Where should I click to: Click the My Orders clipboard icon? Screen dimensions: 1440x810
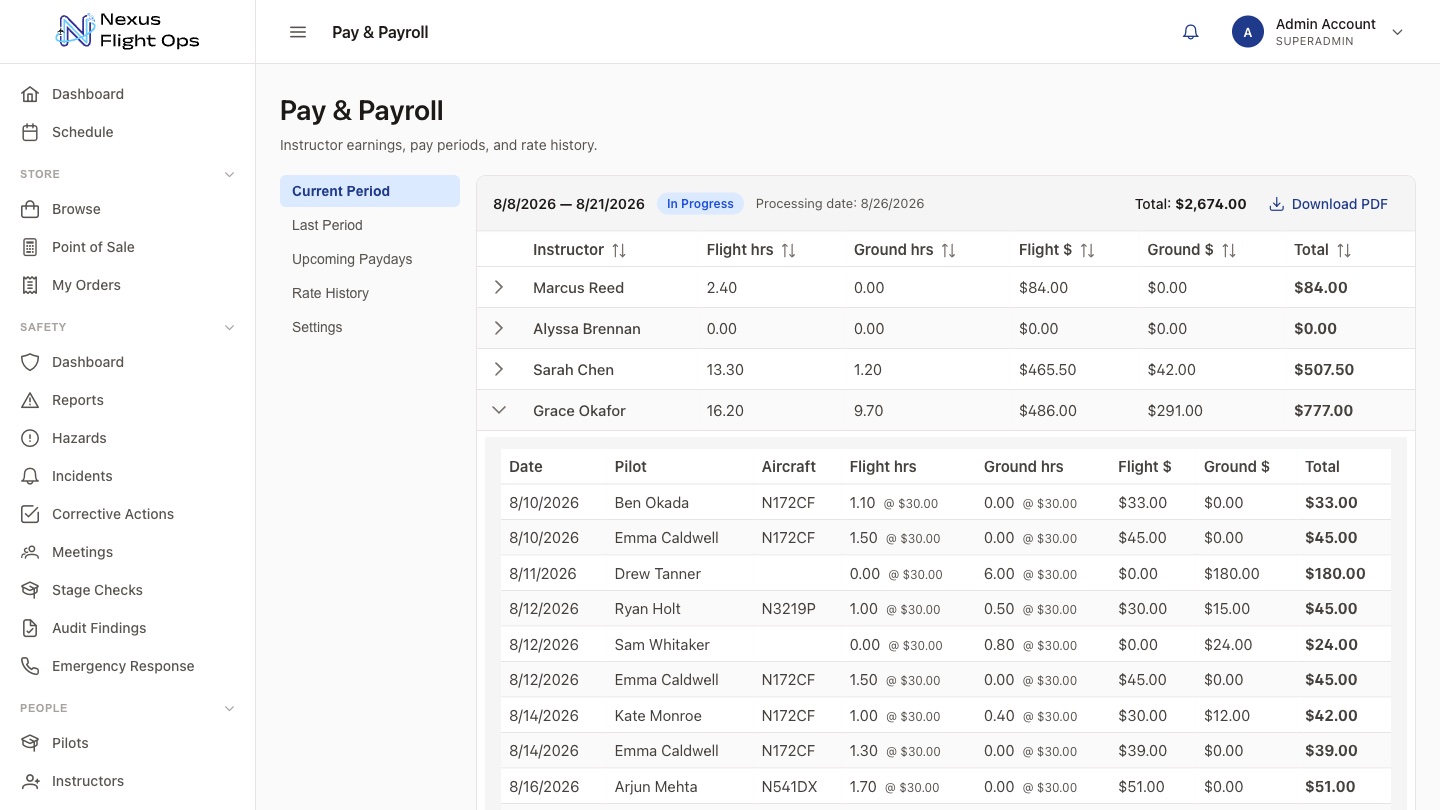pos(31,285)
